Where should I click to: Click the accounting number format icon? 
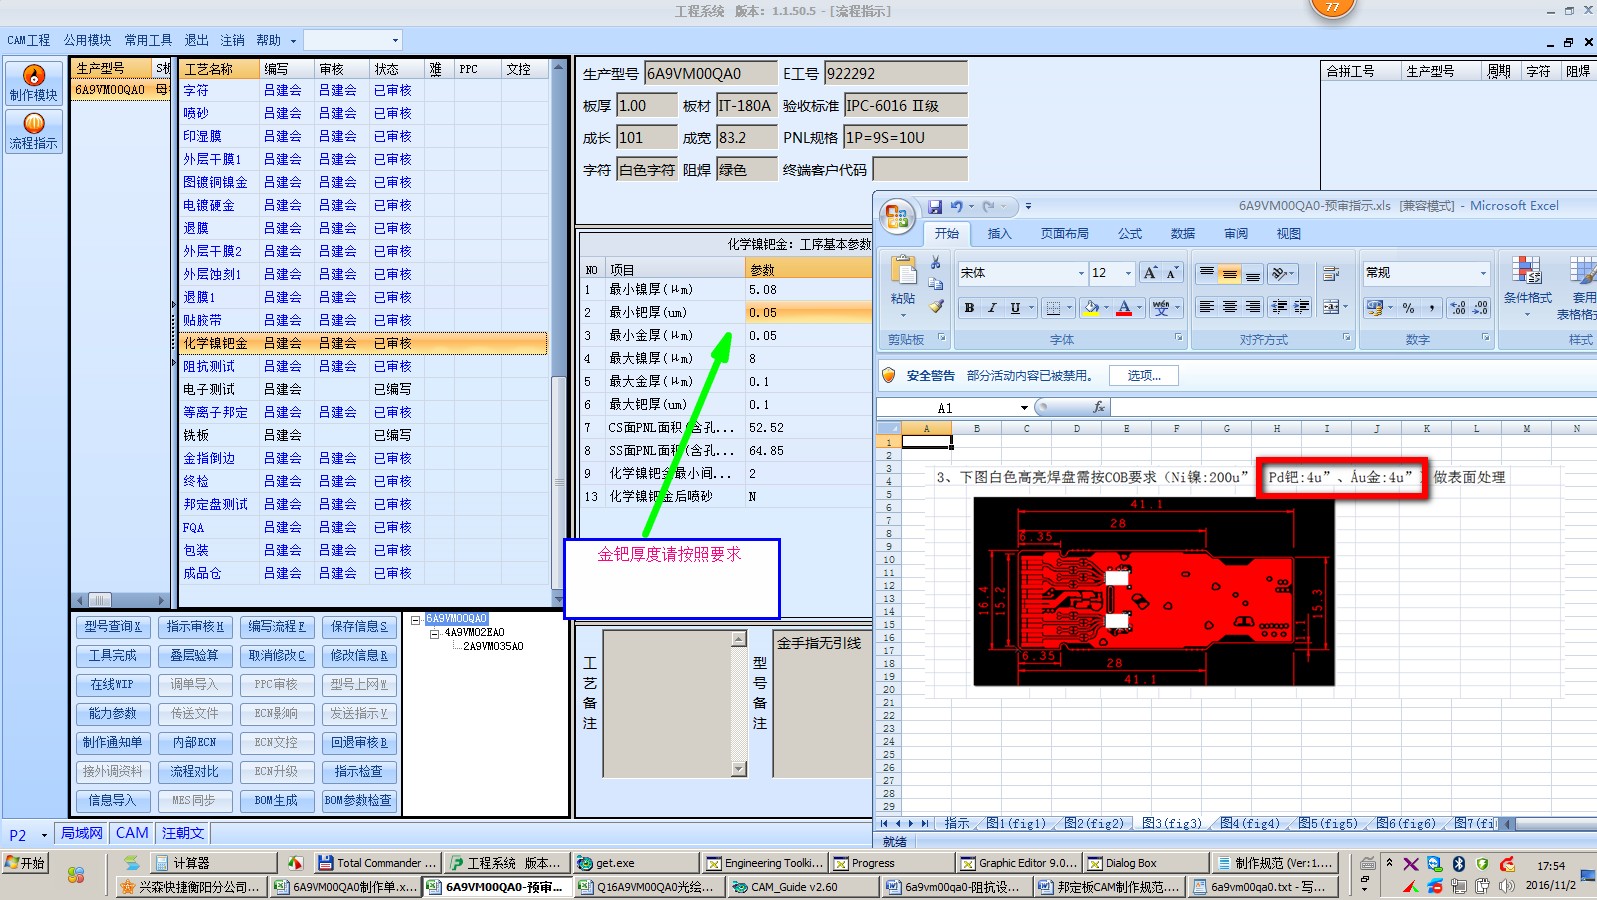click(x=1375, y=308)
